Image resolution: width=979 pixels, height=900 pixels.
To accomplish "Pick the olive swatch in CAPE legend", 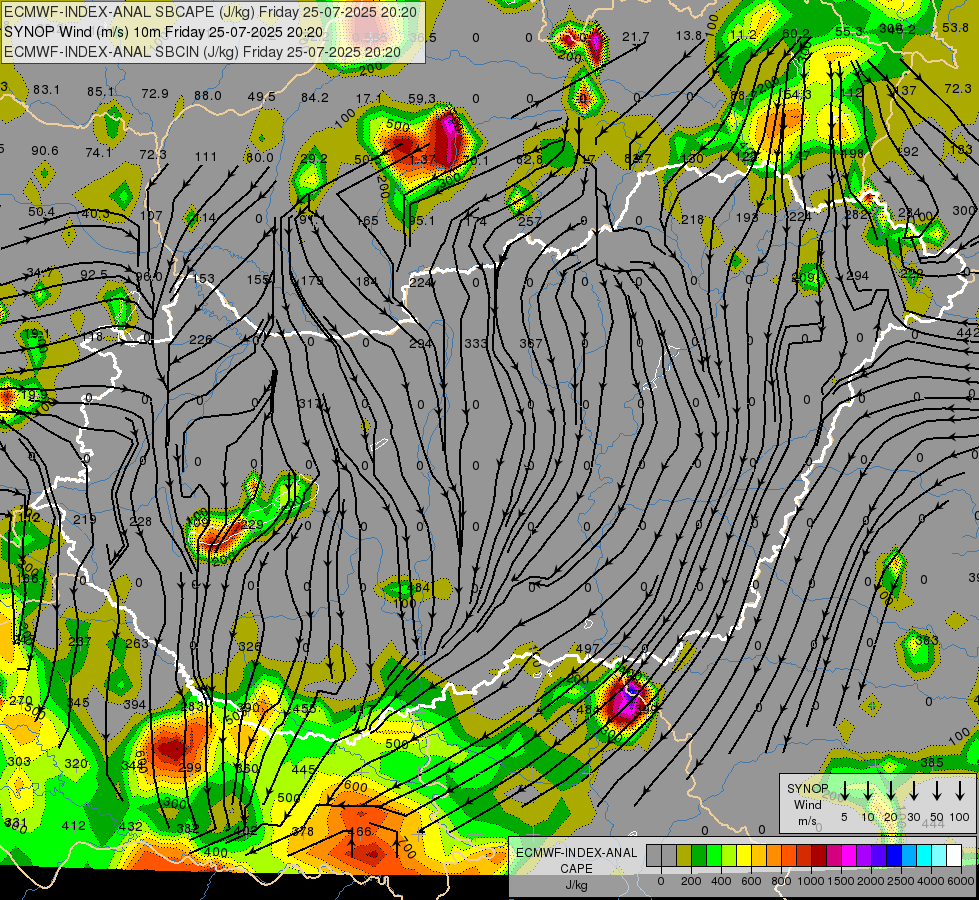I will coord(684,856).
